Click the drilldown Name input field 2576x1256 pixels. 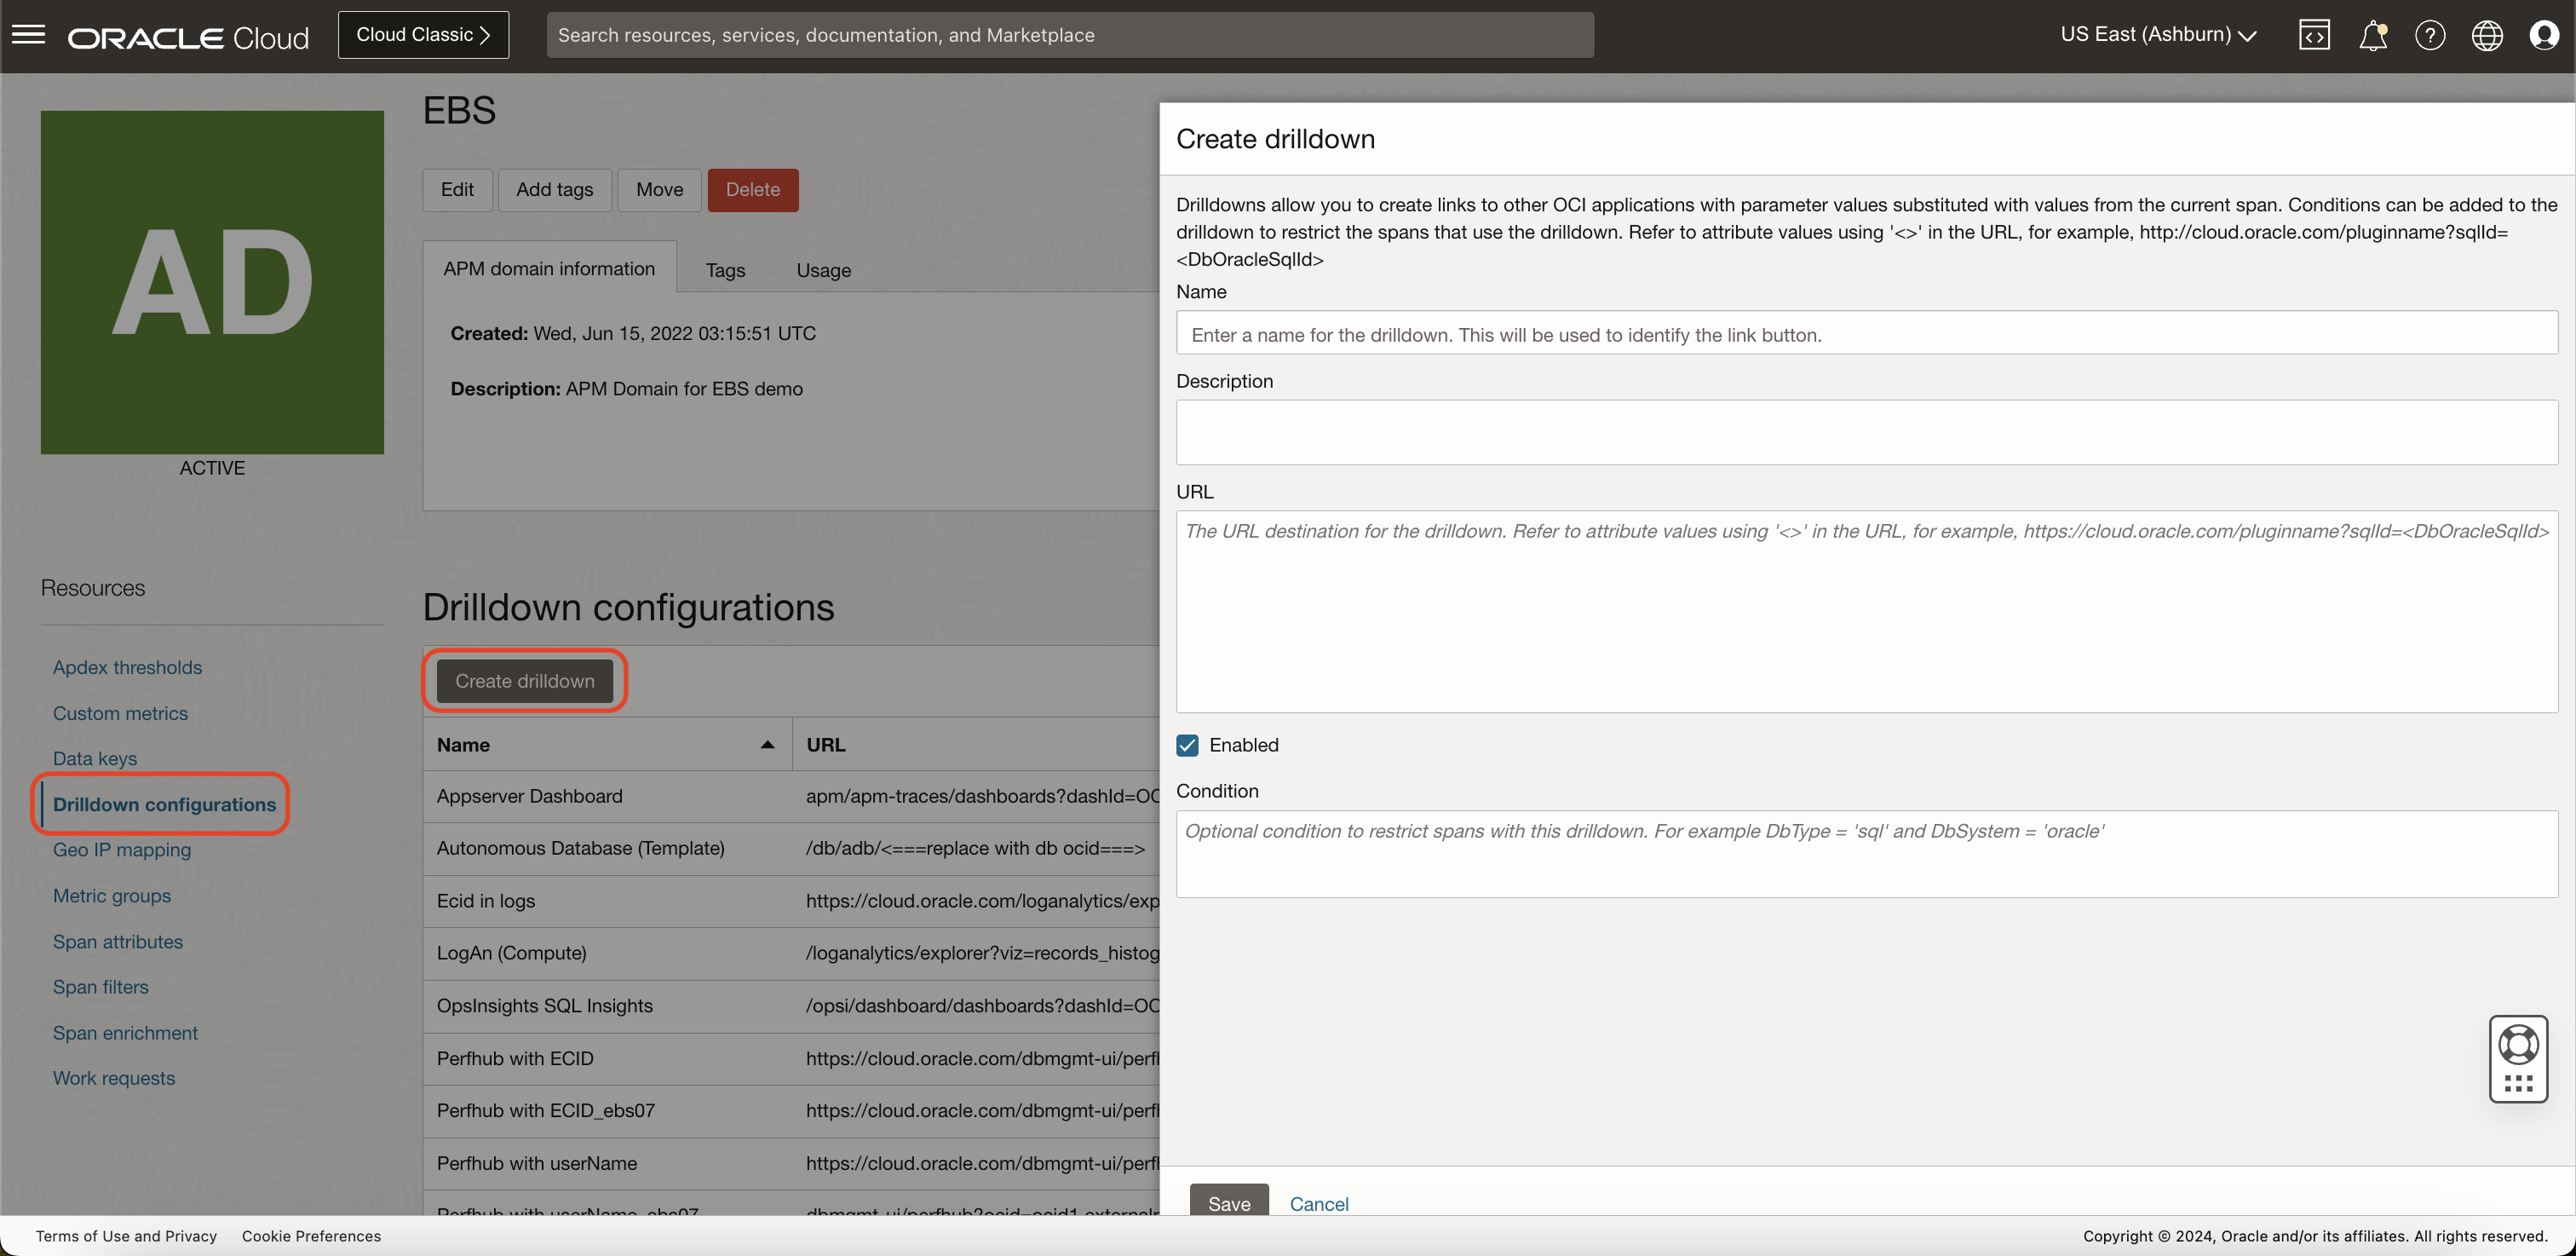tap(1866, 334)
